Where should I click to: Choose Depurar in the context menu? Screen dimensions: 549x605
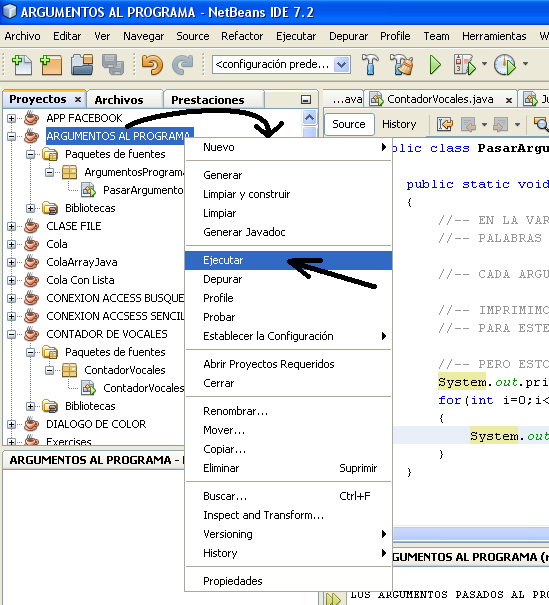tap(289, 279)
